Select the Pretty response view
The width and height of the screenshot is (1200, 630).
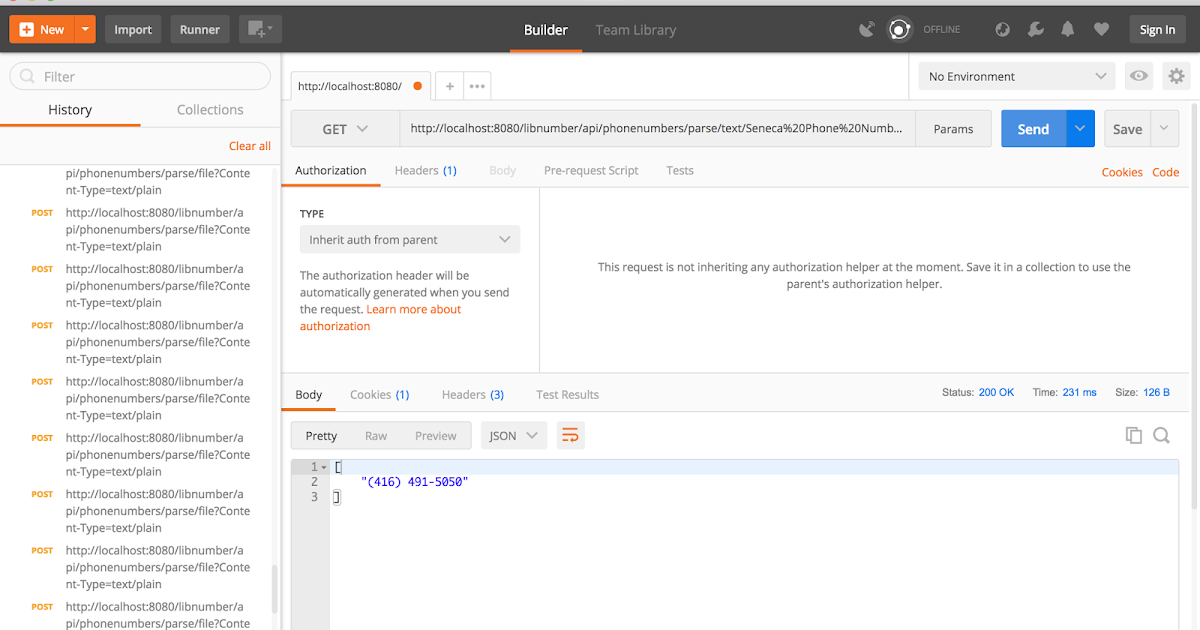coord(320,435)
